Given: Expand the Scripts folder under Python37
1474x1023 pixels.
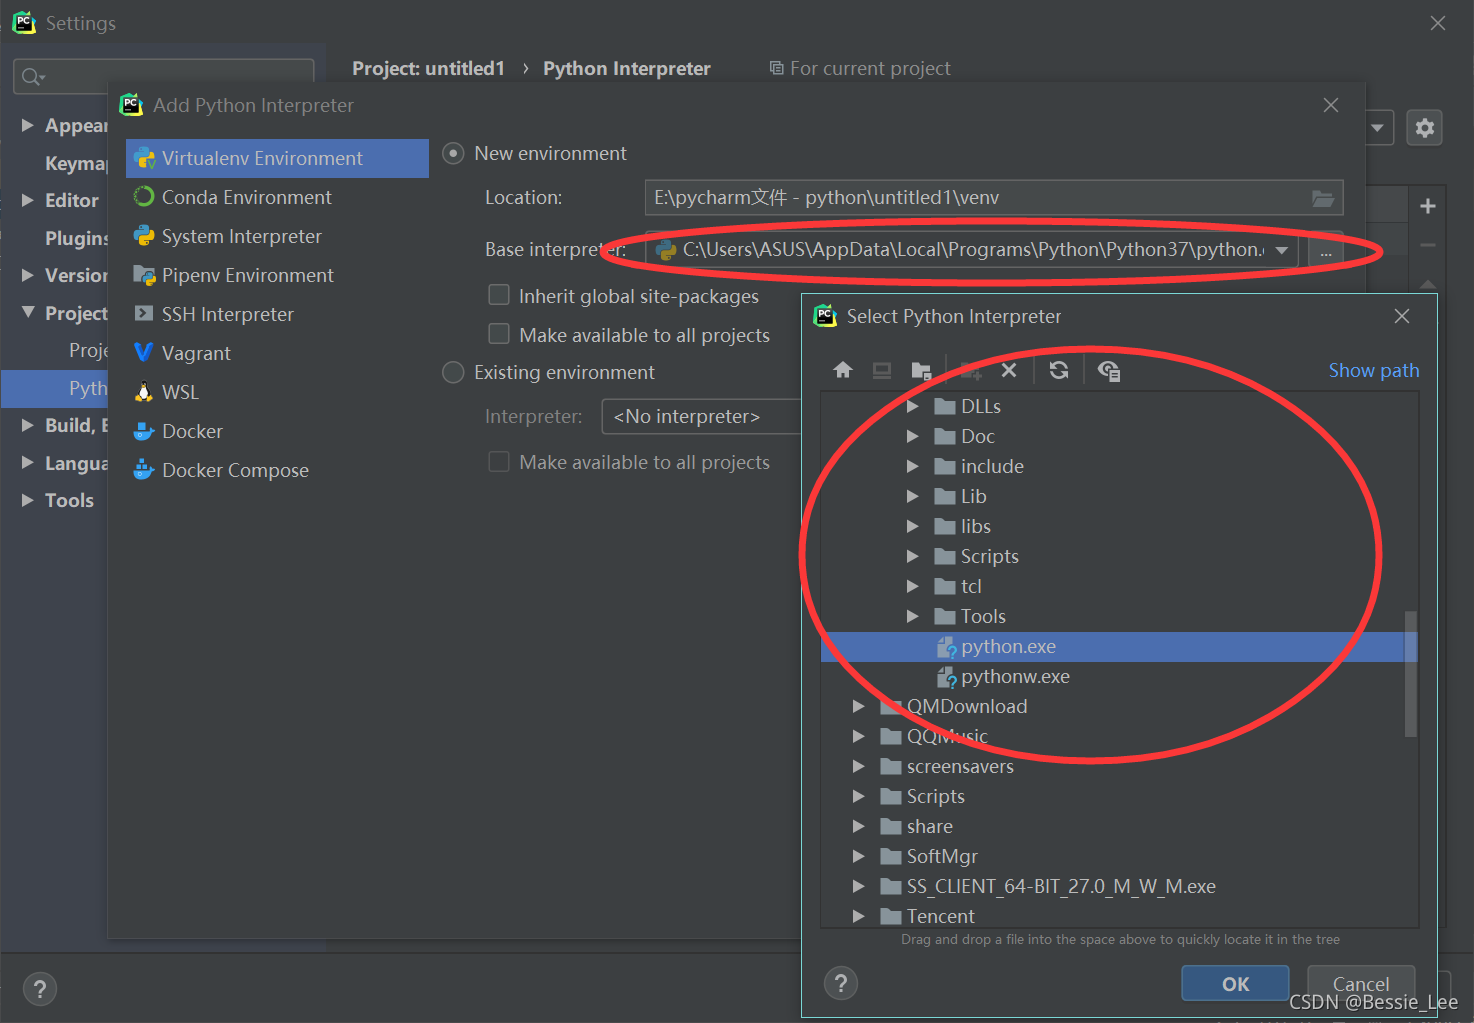Looking at the screenshot, I should (x=912, y=556).
